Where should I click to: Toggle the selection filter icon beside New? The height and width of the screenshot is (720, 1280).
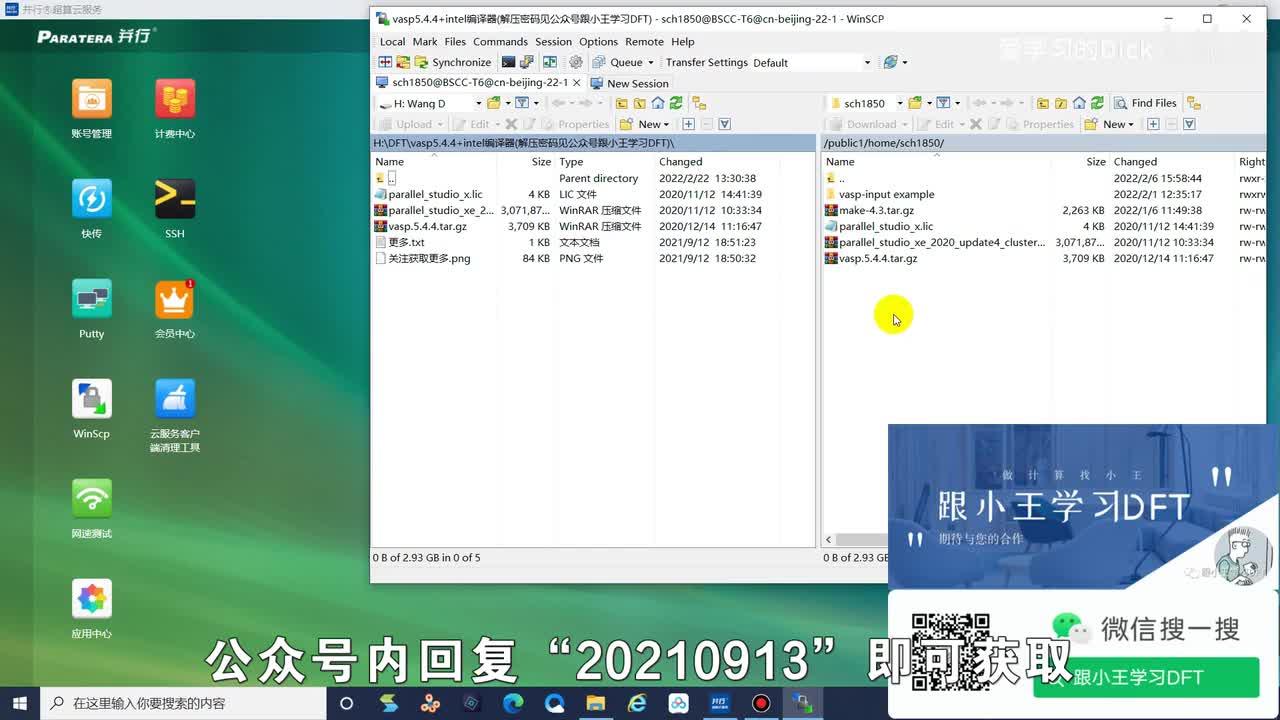tap(724, 124)
